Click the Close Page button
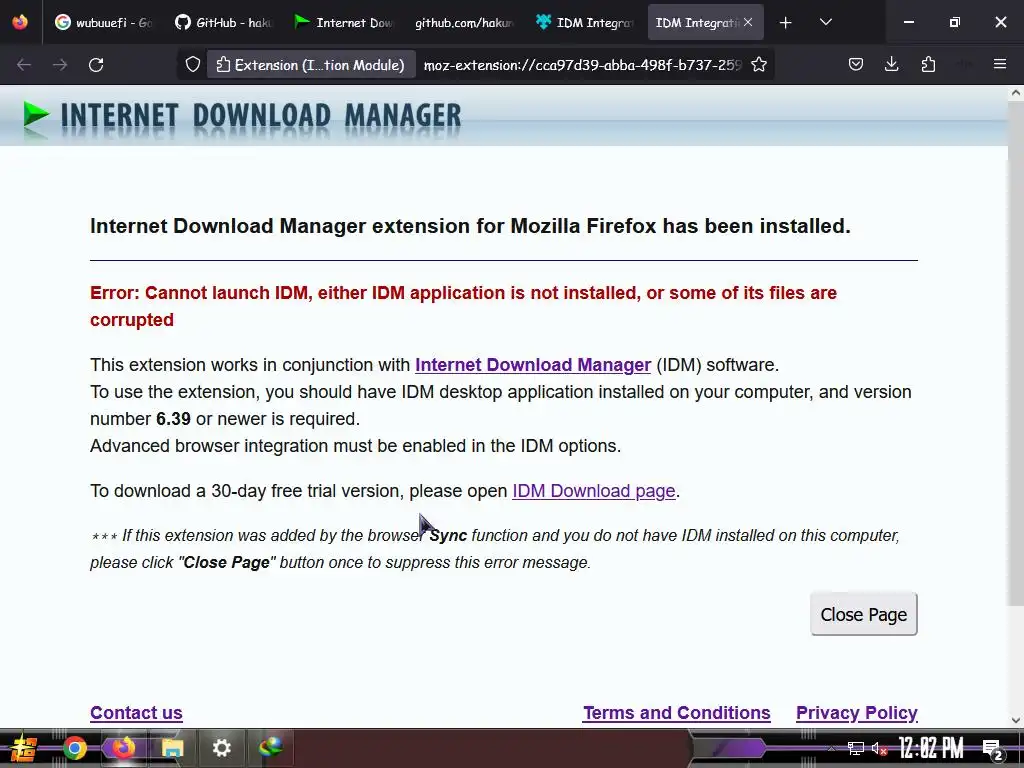Viewport: 1024px width, 768px height. [863, 614]
